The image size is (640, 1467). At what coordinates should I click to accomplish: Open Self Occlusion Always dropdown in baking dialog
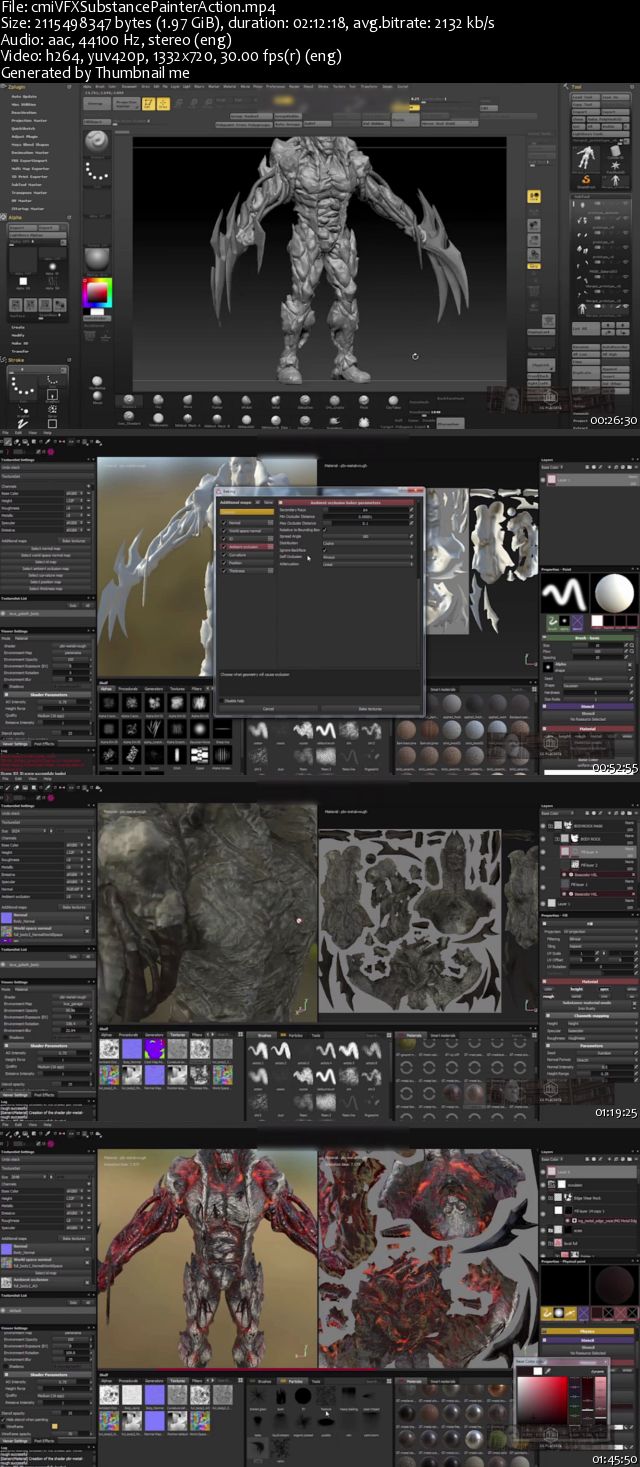point(368,557)
